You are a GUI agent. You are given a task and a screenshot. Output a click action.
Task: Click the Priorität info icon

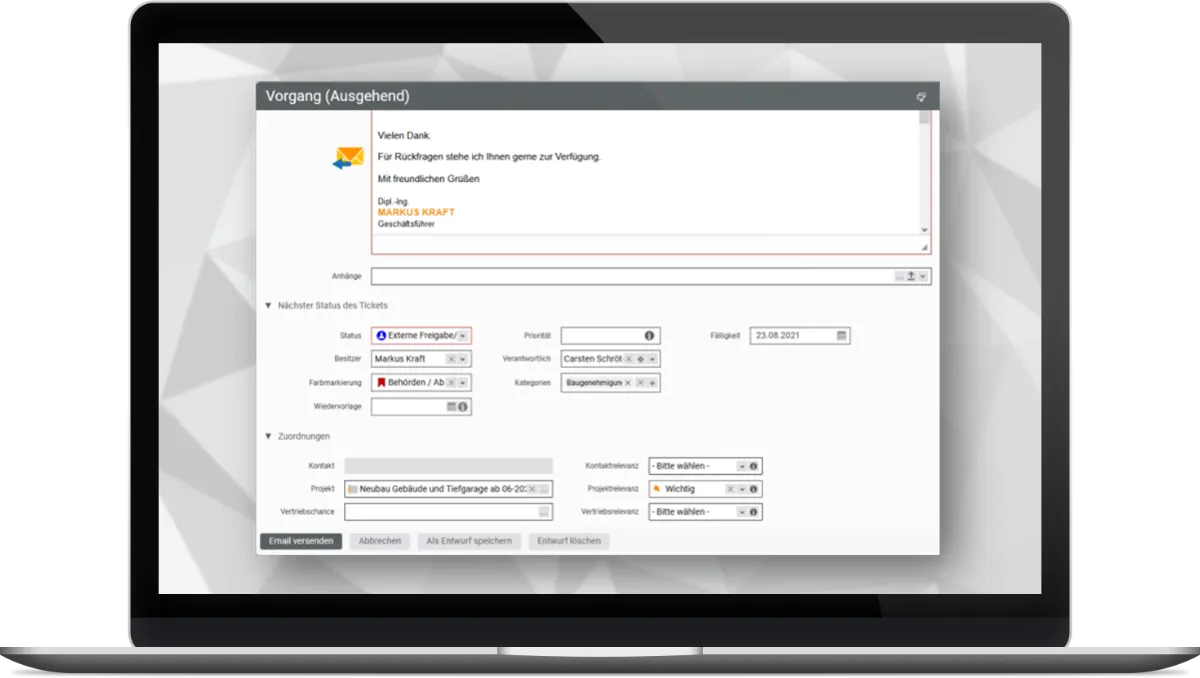[x=649, y=336]
